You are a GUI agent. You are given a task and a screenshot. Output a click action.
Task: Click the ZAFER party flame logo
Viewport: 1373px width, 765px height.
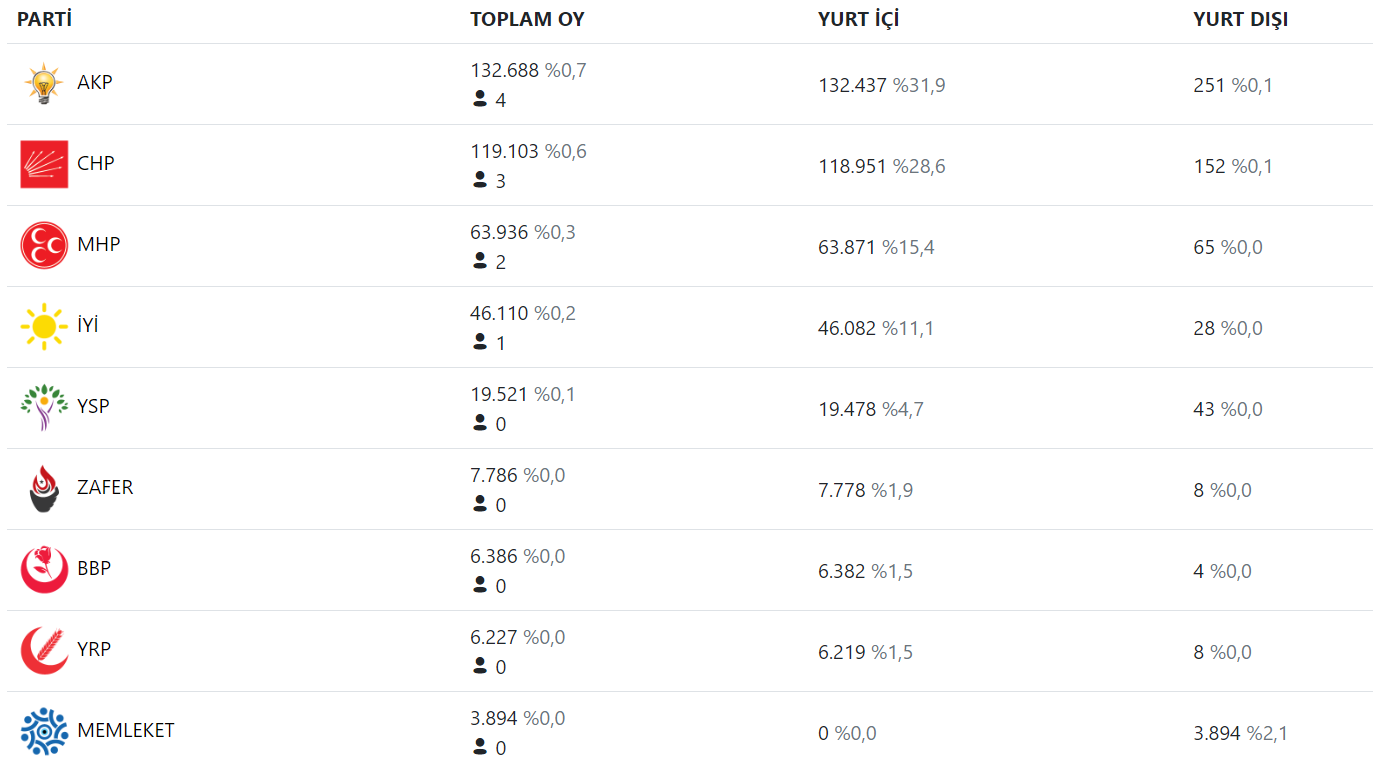pos(44,488)
